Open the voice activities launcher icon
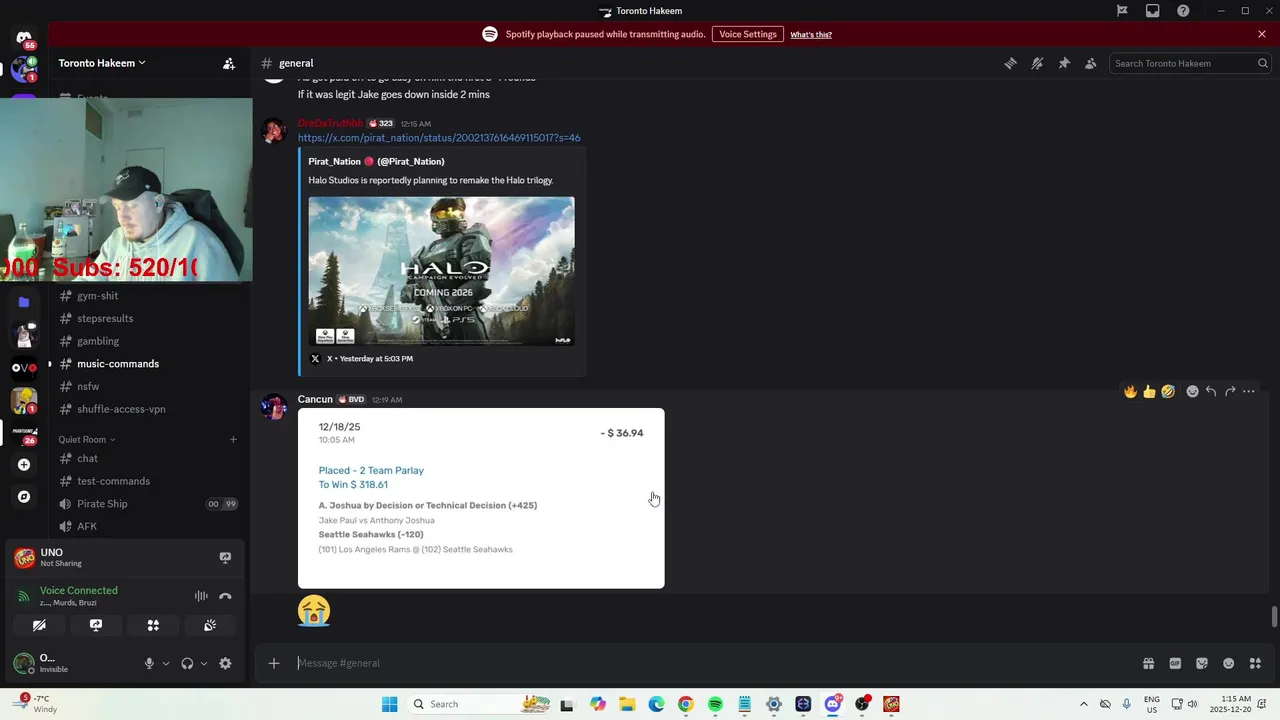1280x720 pixels. tap(153, 625)
